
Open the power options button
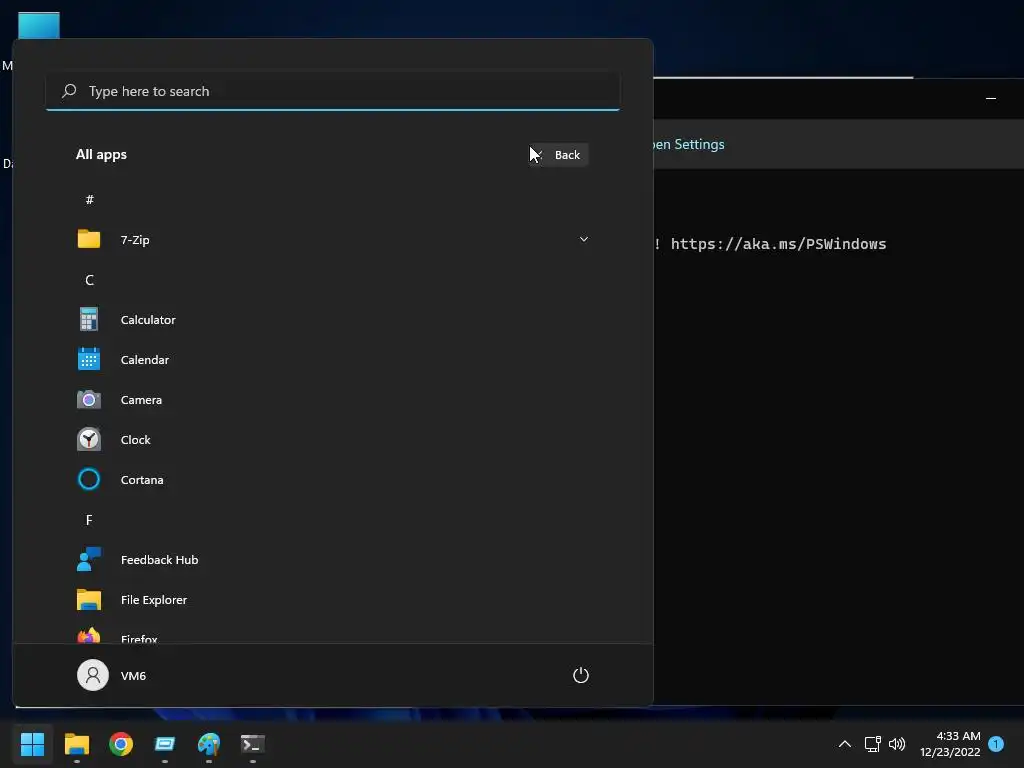point(581,675)
